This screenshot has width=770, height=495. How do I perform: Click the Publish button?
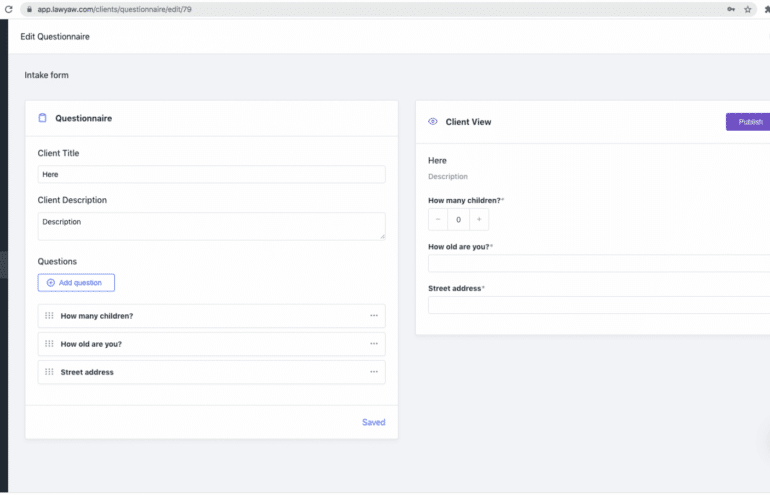pyautogui.click(x=748, y=122)
